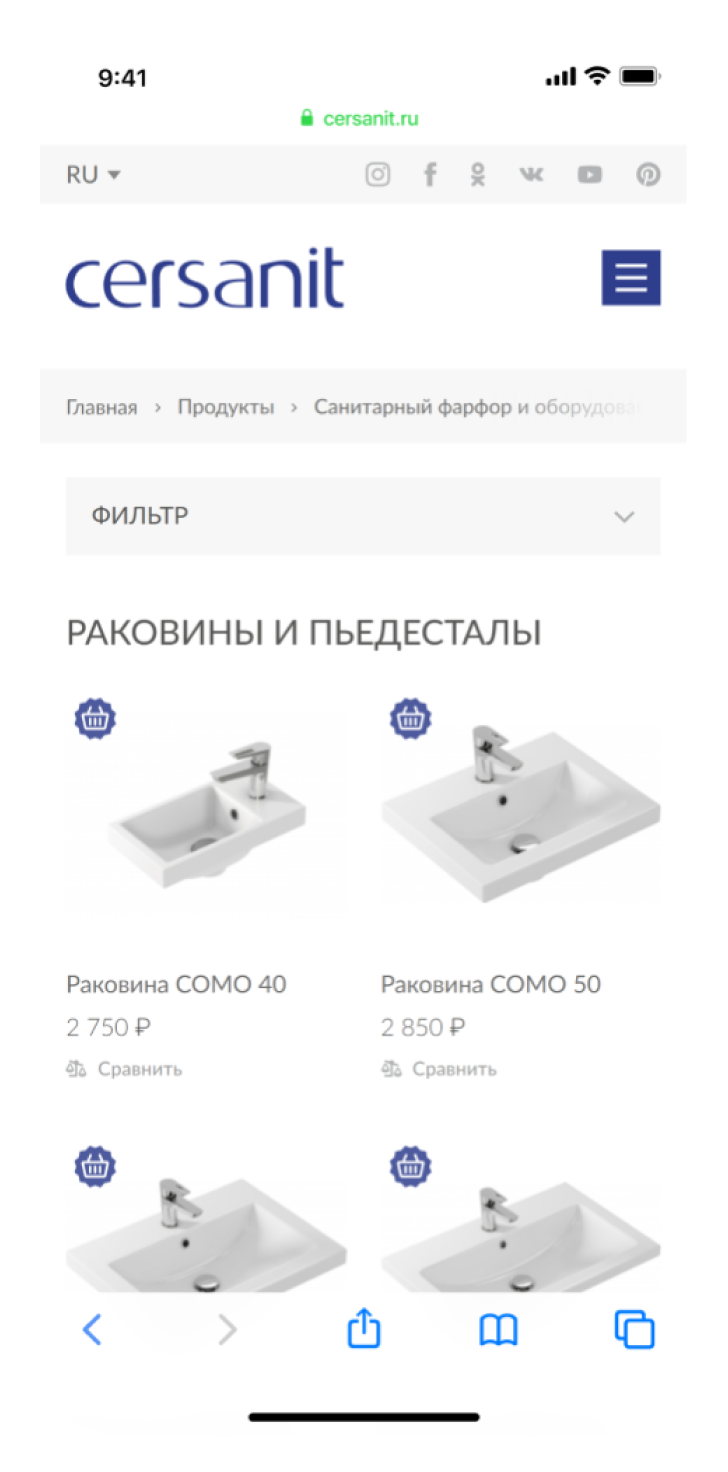The image size is (728, 1472).
Task: Open the Раковина COMO 40 product title
Action: coord(176,984)
